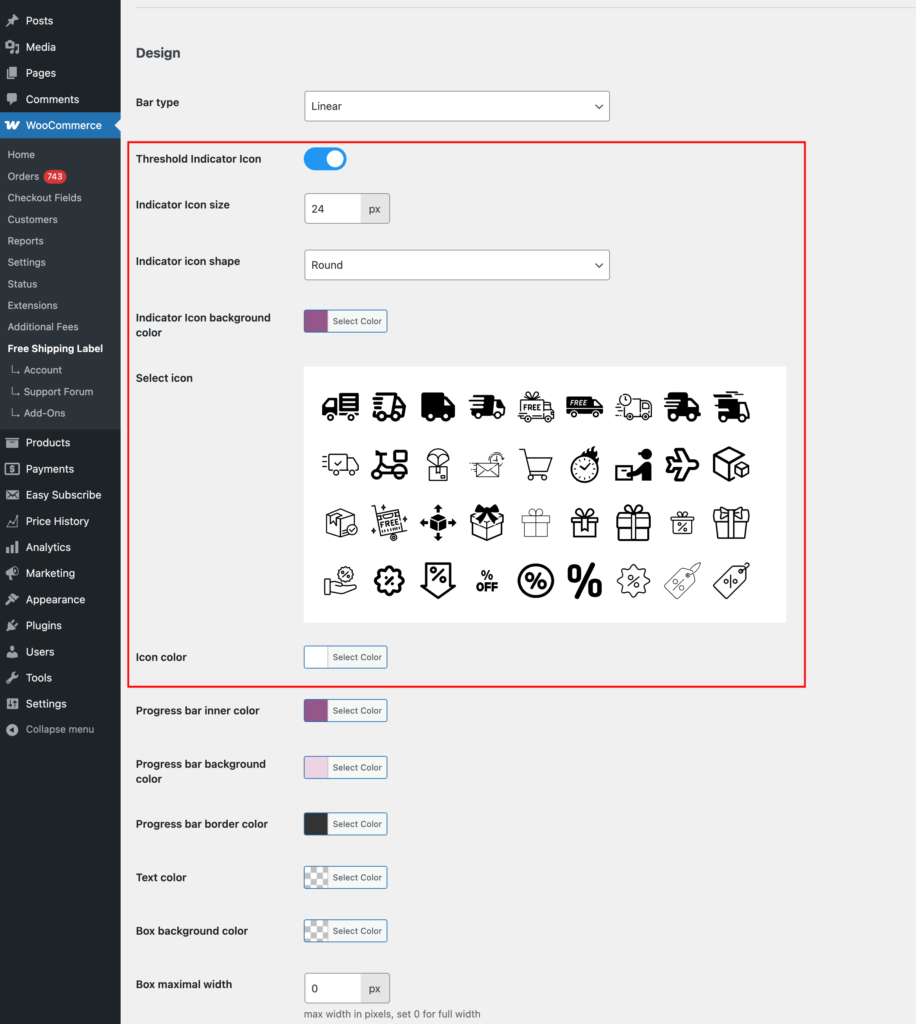
Task: Select the parachute package icon
Action: pos(438,464)
